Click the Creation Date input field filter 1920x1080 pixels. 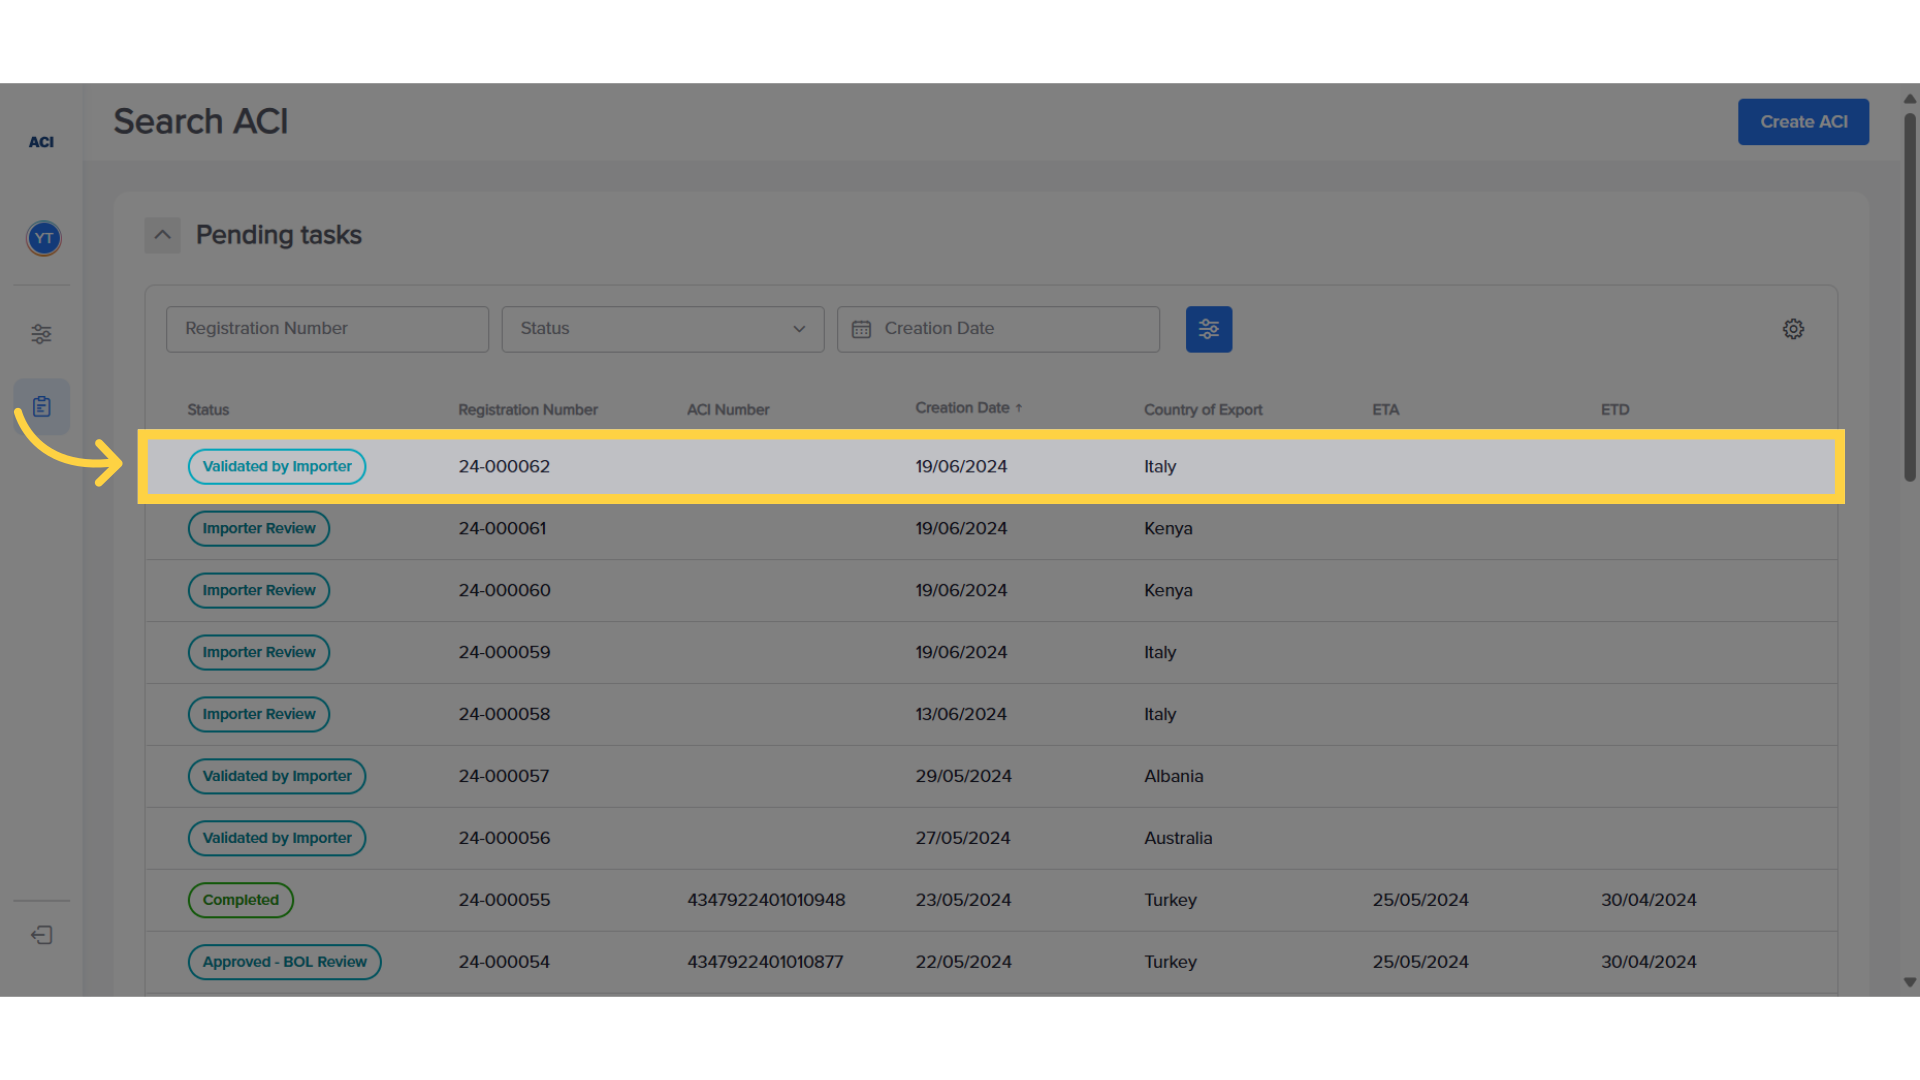tap(998, 328)
